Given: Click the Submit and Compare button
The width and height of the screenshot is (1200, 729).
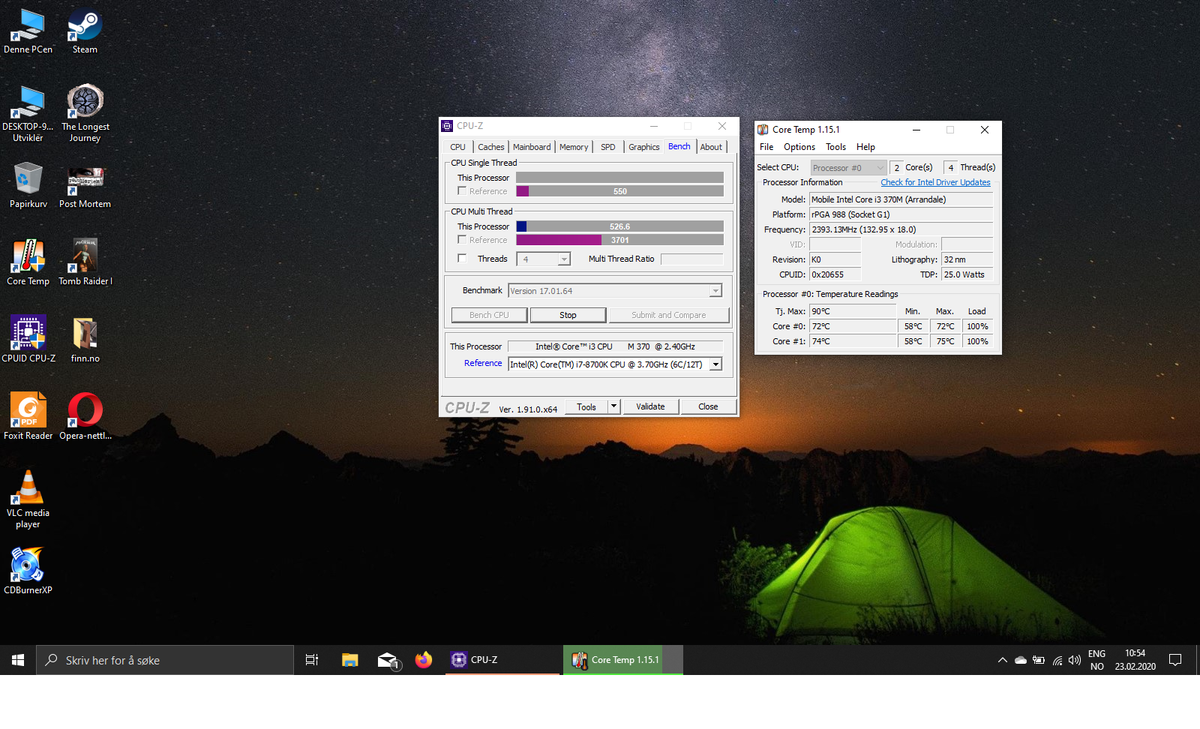Looking at the screenshot, I should point(669,315).
